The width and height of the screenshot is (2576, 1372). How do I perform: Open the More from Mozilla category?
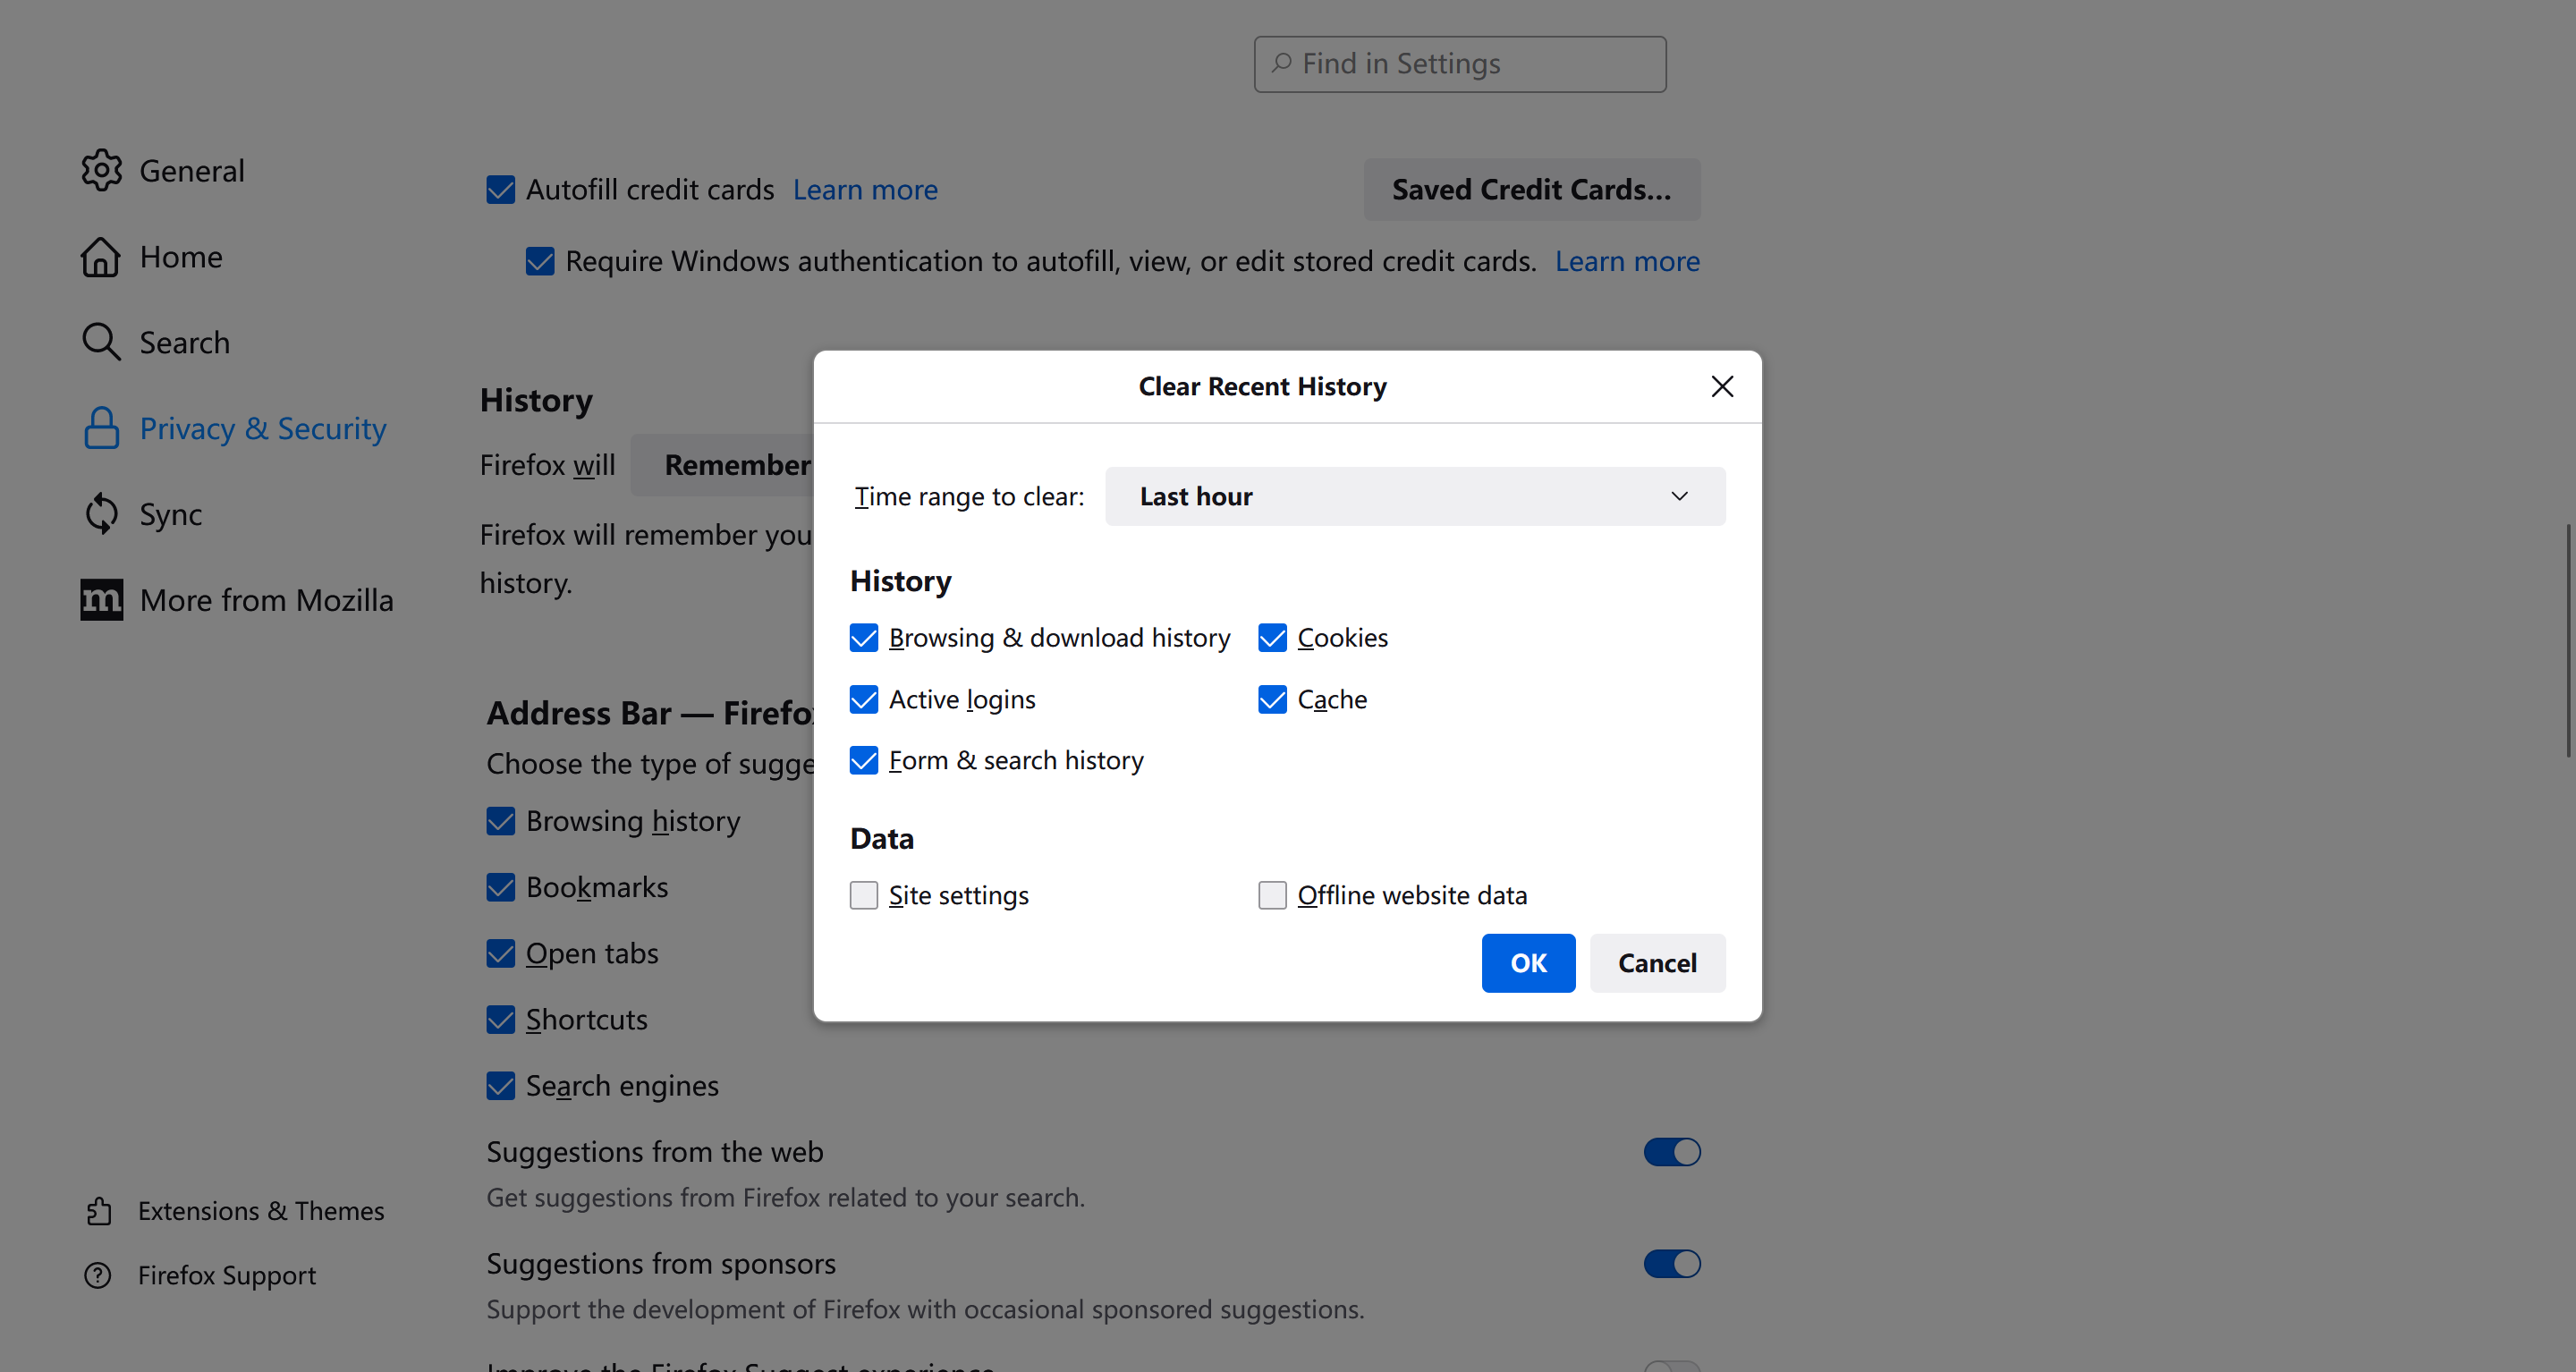coord(266,600)
